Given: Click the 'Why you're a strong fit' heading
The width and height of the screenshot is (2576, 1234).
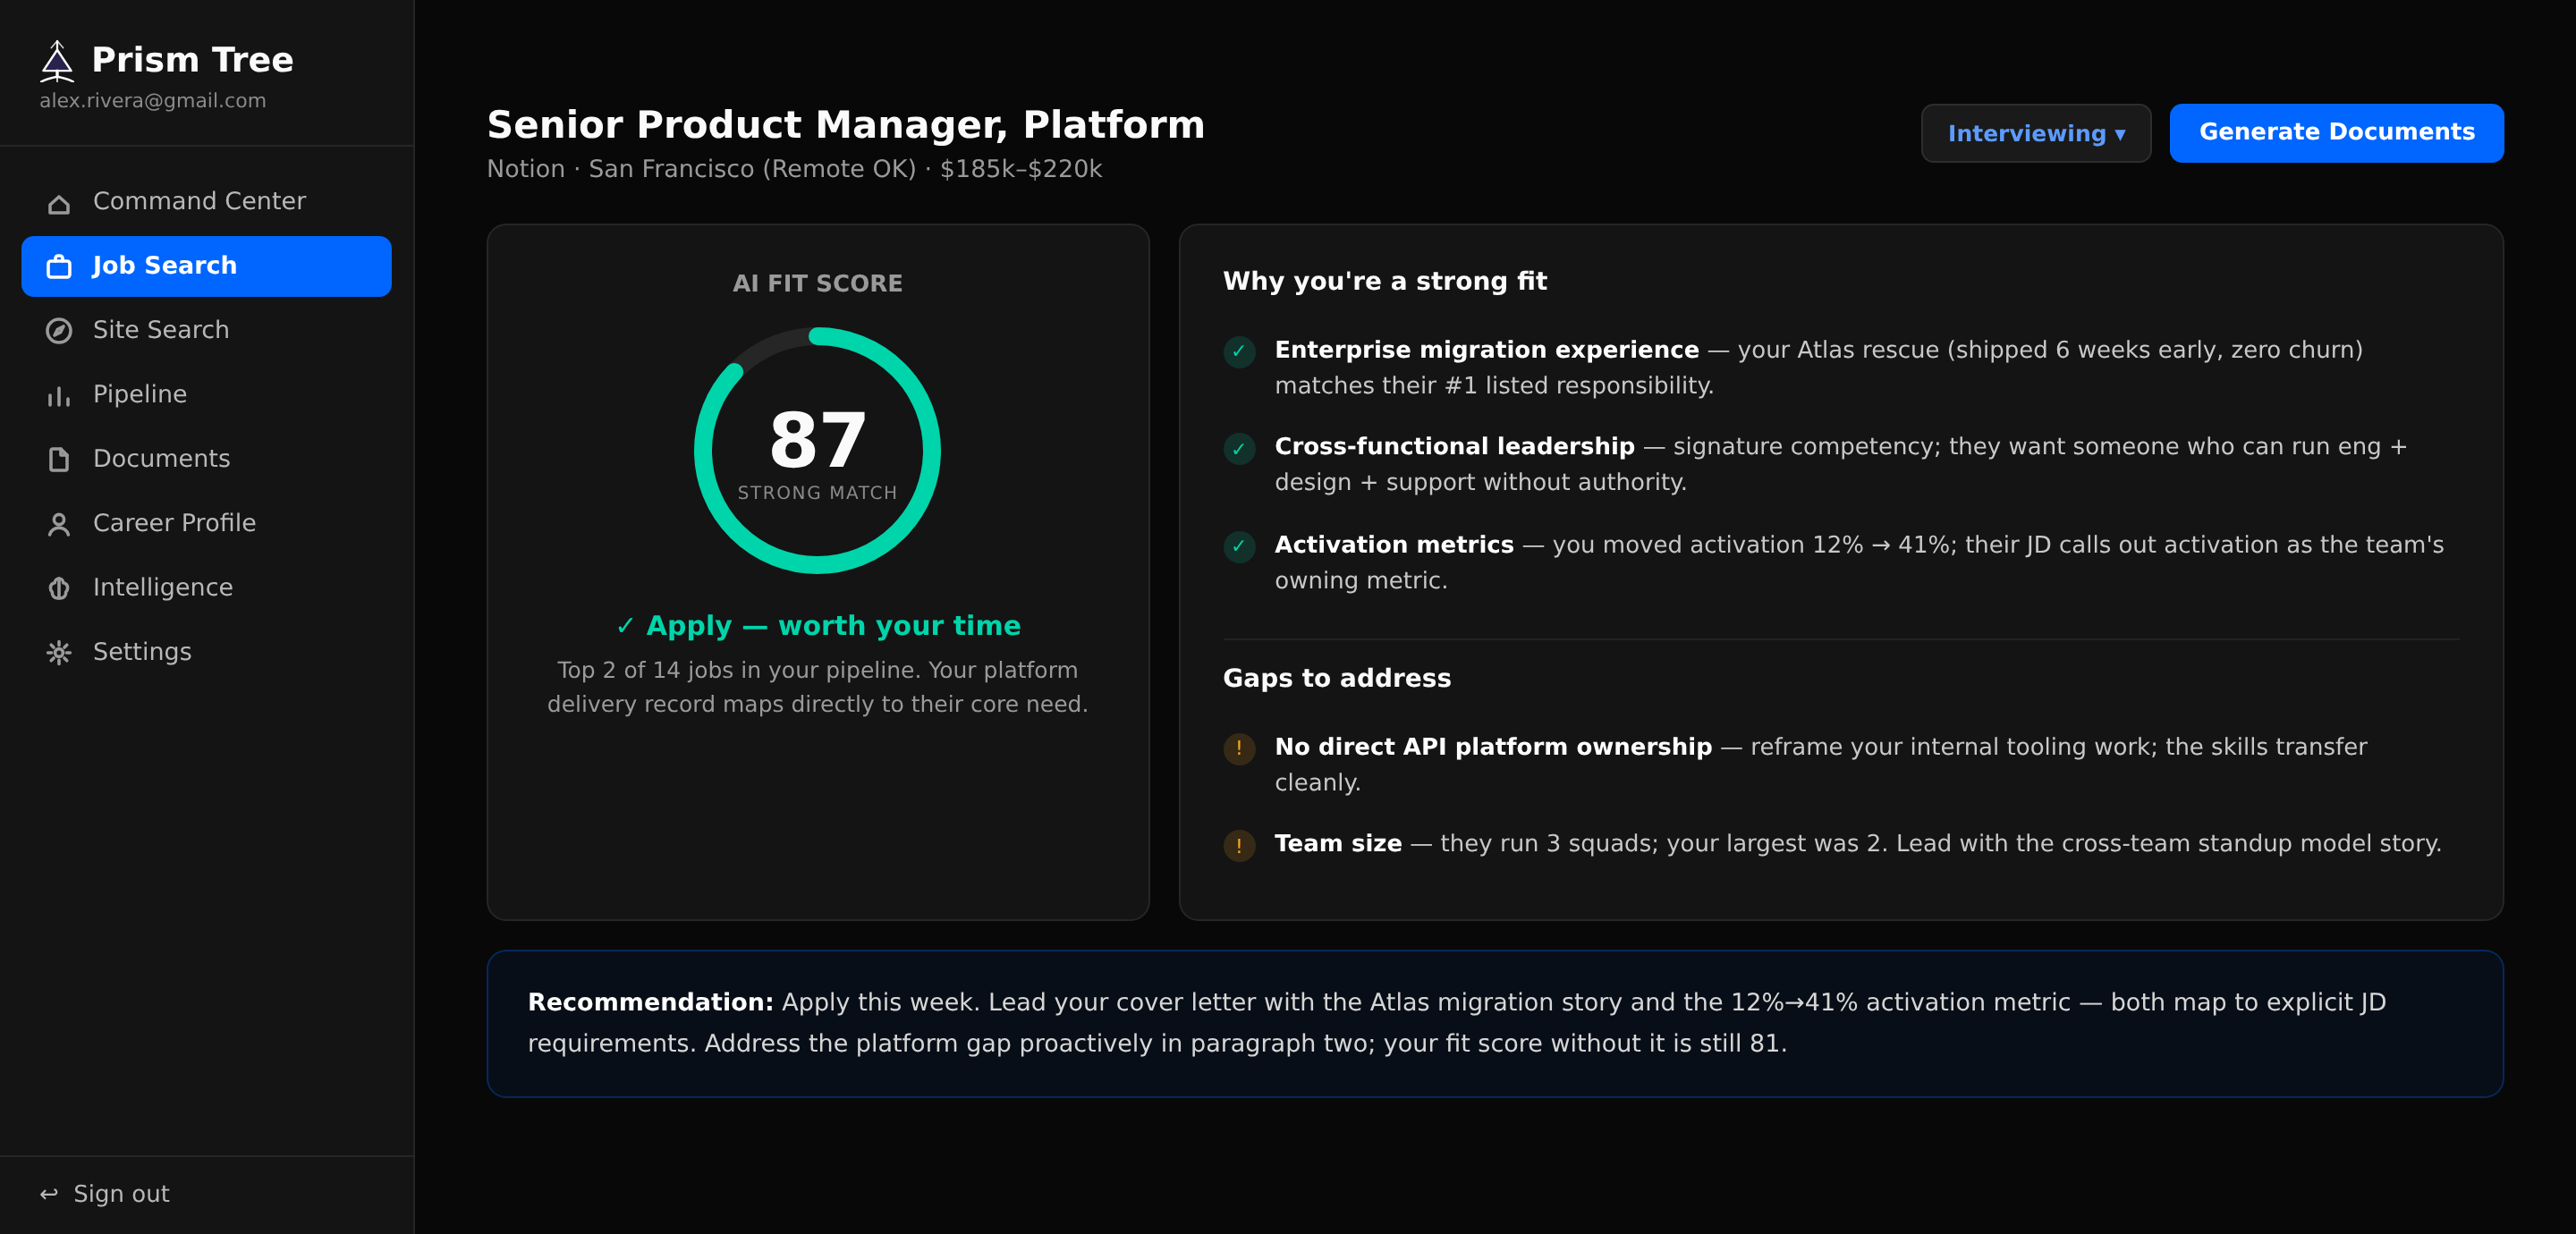Looking at the screenshot, I should pos(1385,281).
